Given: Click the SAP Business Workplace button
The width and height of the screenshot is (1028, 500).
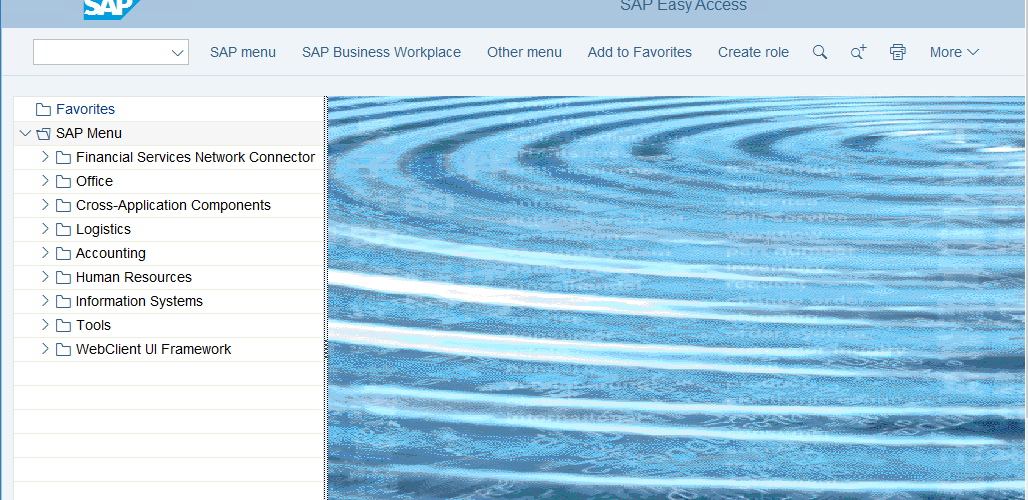Looking at the screenshot, I should click(381, 52).
